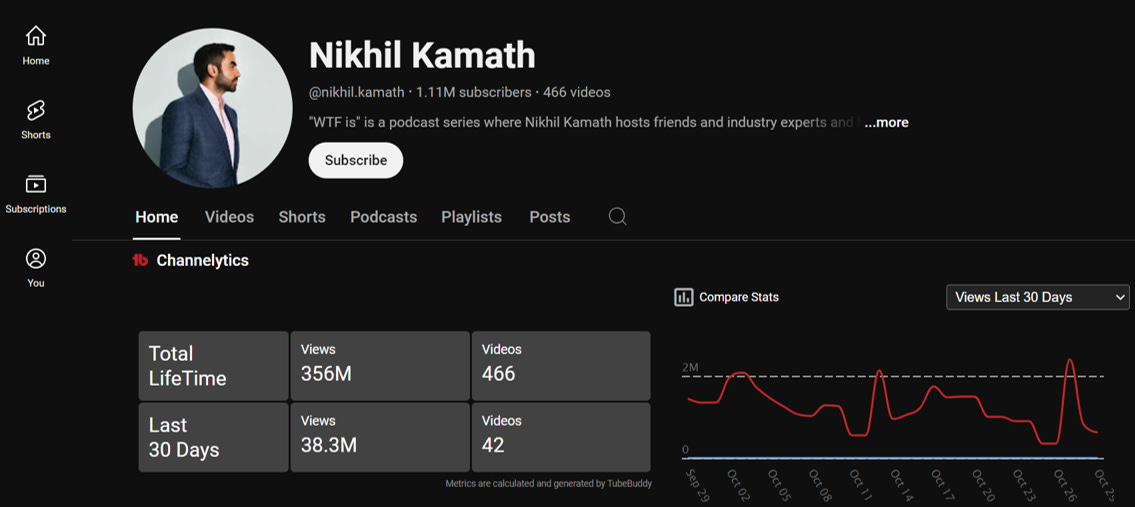Switch to the channel Shorts tab

click(302, 217)
